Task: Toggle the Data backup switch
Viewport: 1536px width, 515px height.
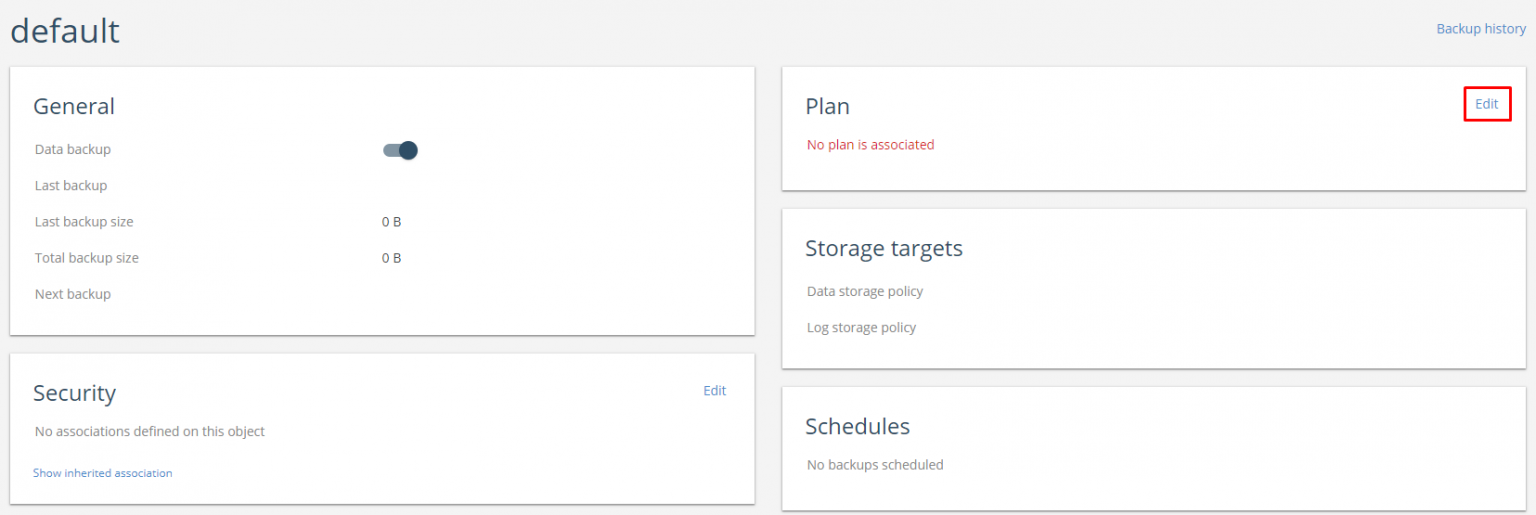Action: (x=400, y=150)
